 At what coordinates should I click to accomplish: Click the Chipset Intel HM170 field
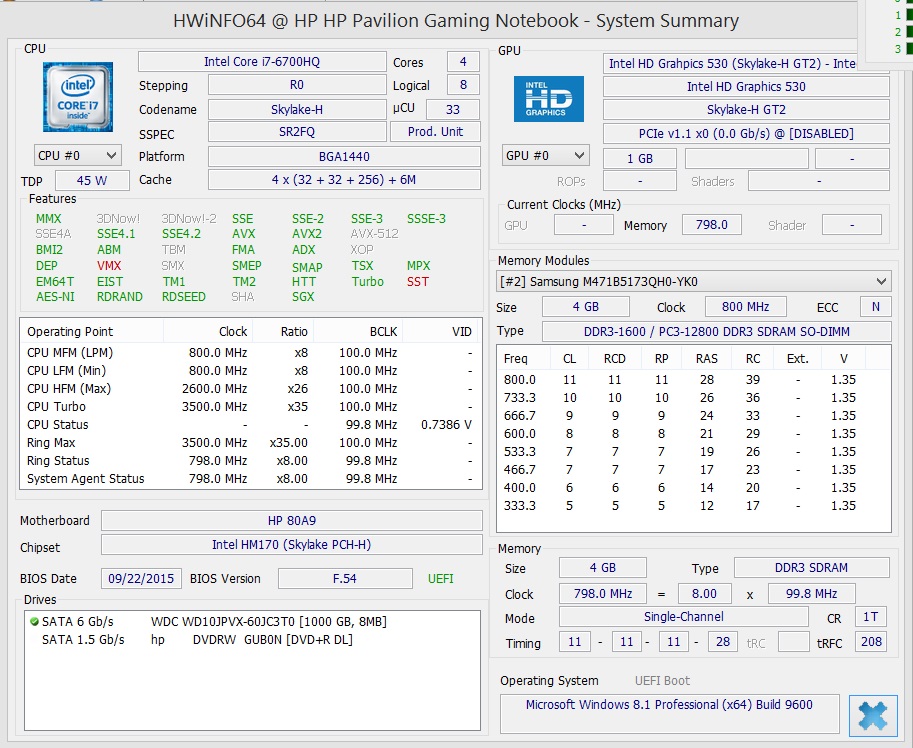(292, 545)
